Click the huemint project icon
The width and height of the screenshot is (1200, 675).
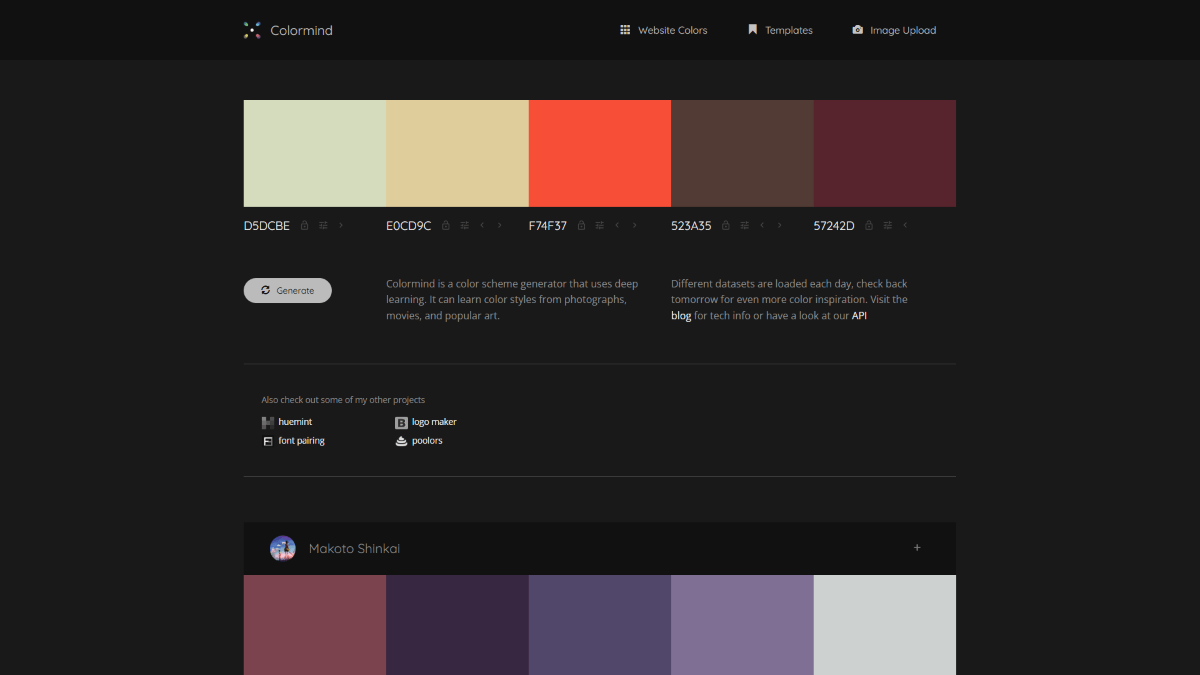[267, 421]
